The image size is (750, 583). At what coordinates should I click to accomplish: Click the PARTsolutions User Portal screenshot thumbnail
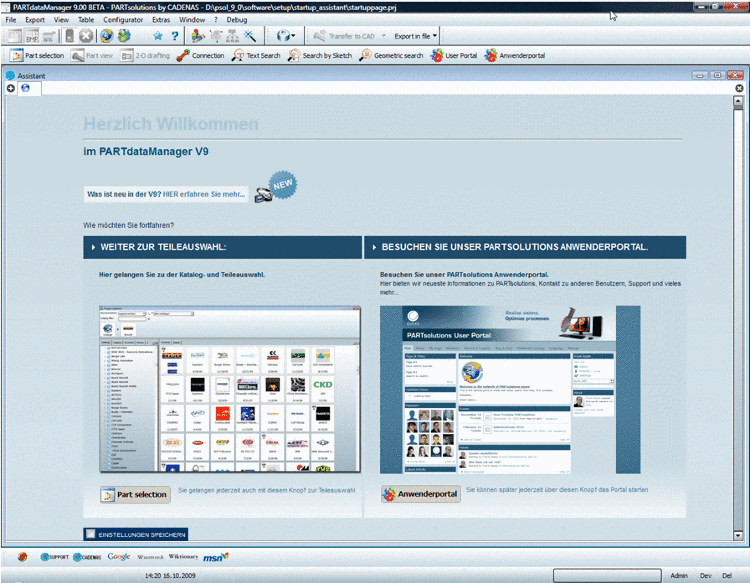510,390
